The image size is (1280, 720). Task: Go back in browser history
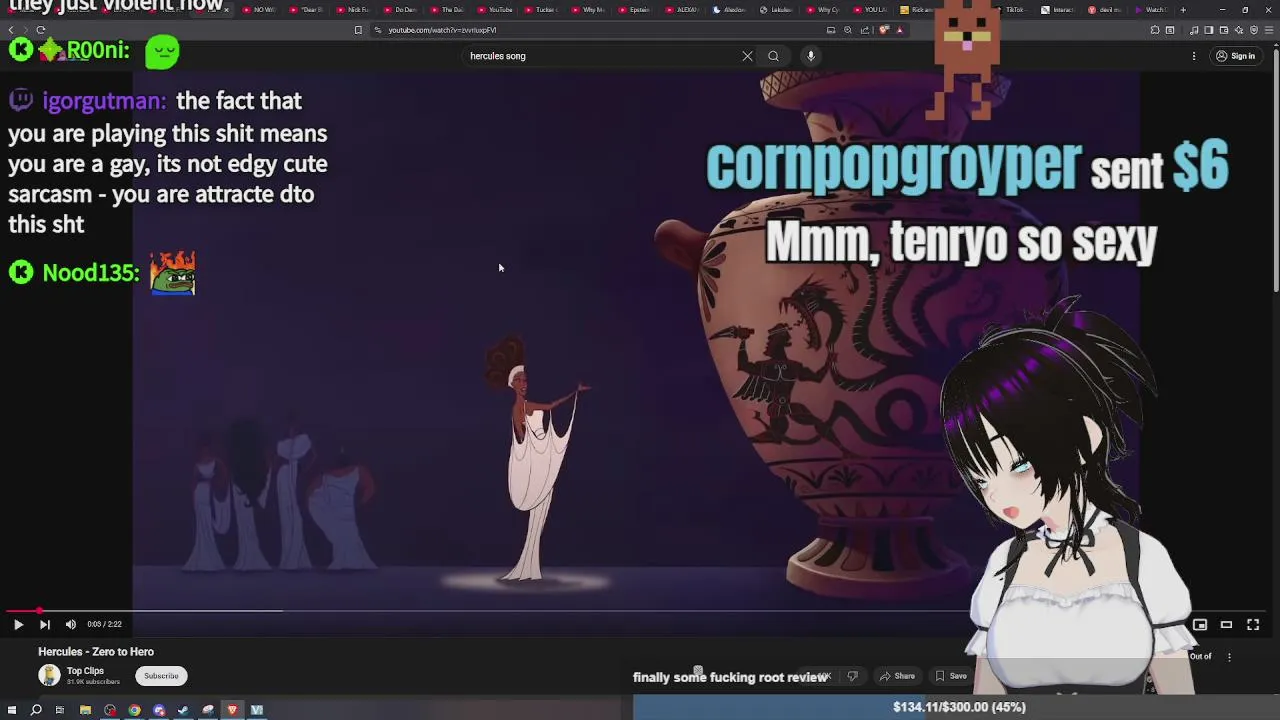(x=11, y=30)
